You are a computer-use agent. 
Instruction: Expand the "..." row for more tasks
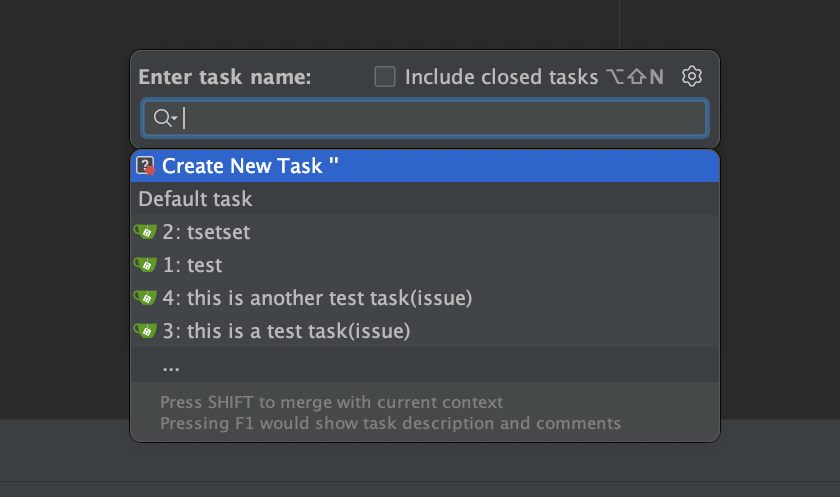pyautogui.click(x=171, y=366)
